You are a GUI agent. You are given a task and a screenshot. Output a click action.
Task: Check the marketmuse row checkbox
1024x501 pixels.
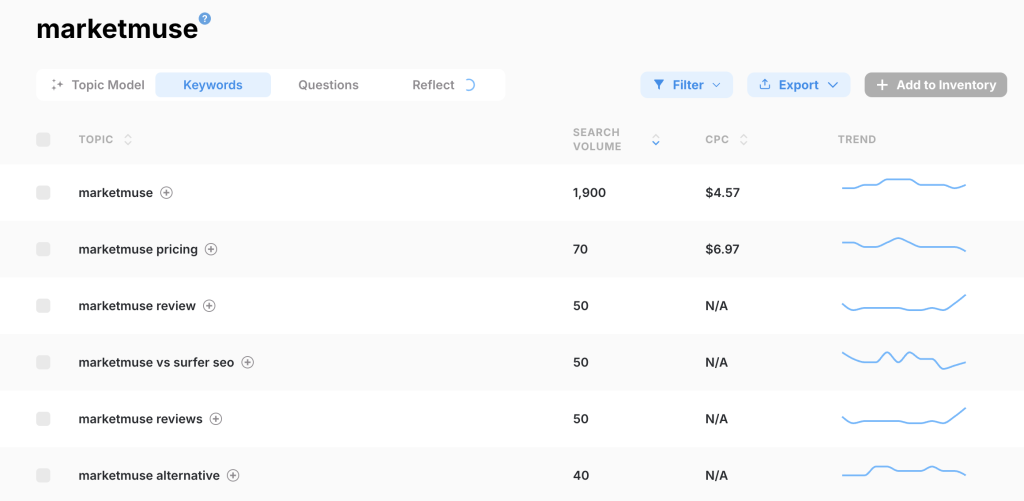point(43,193)
